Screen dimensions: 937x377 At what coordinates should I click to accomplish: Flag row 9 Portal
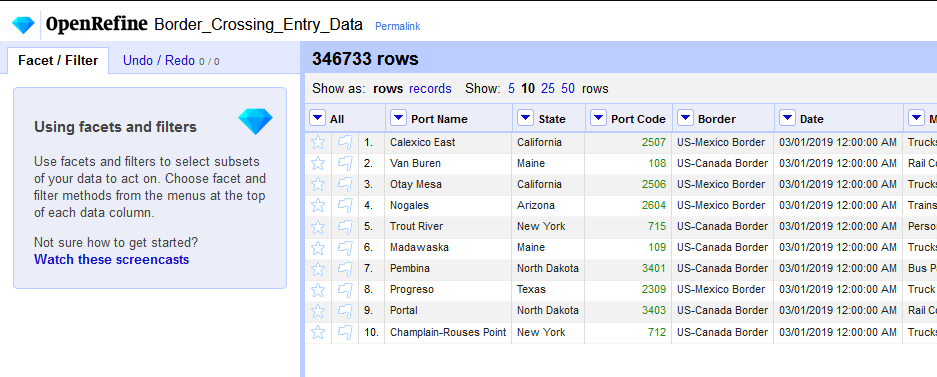345,311
